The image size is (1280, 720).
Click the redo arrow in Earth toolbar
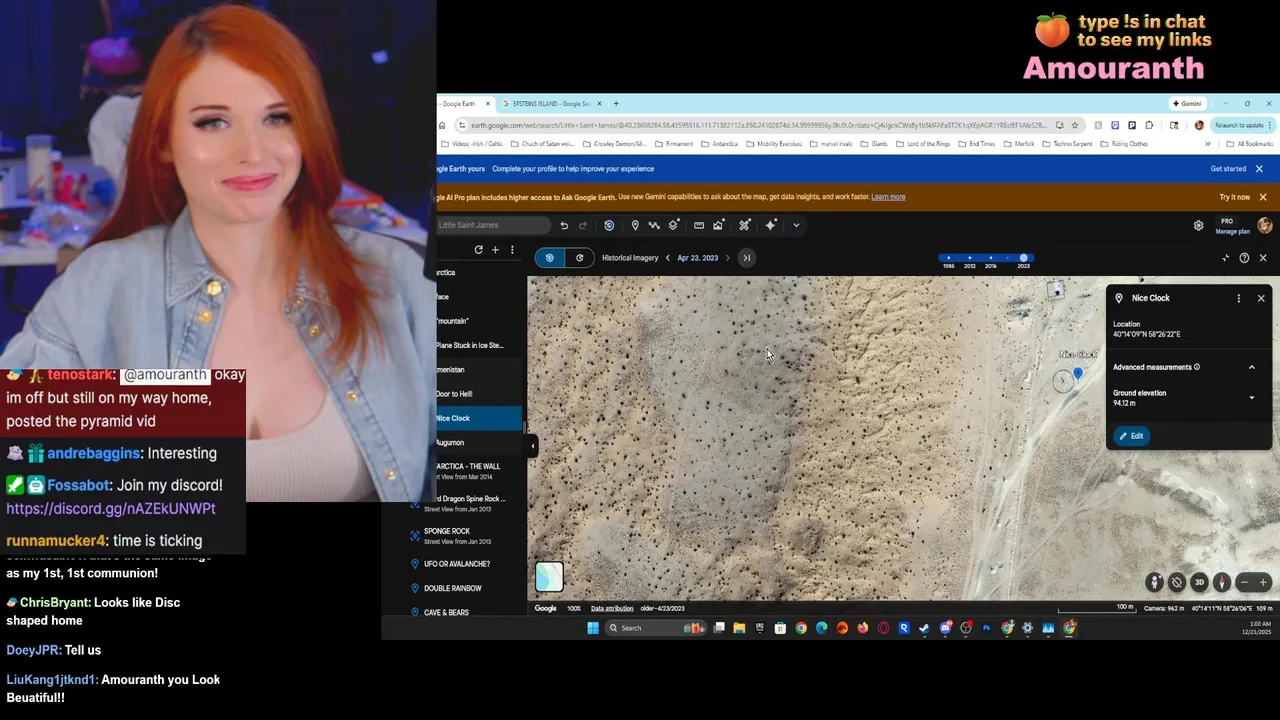pyautogui.click(x=583, y=225)
